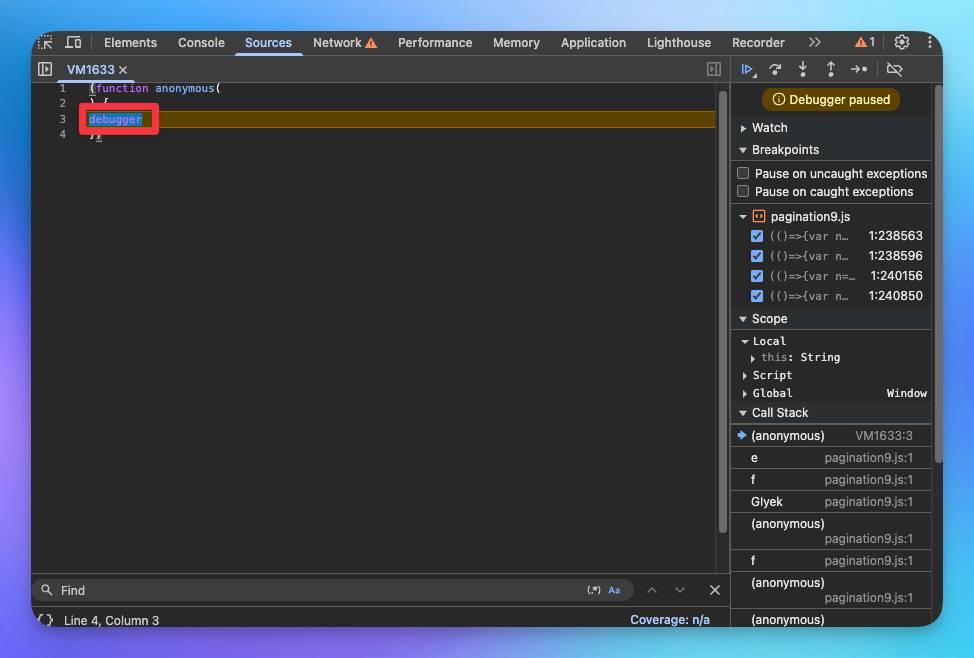Close the VM1633 file tab
This screenshot has width=974, height=658.
click(123, 70)
